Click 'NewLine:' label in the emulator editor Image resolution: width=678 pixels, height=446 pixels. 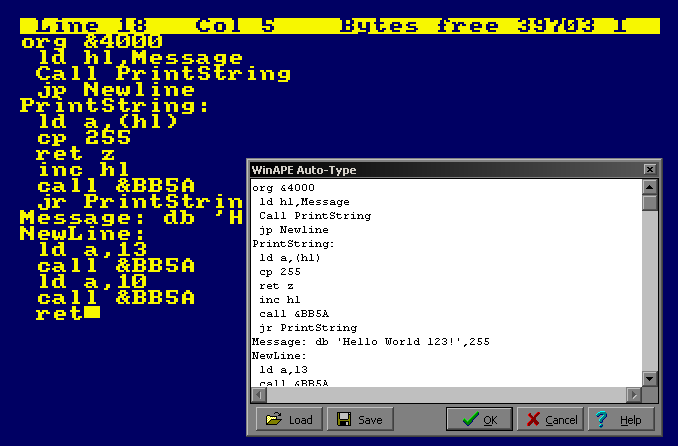pyautogui.click(x=82, y=234)
